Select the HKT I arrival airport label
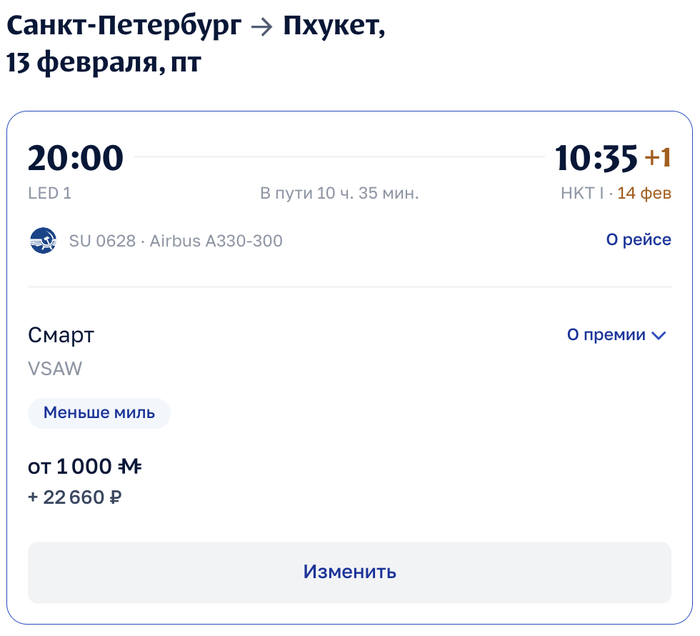The height and width of the screenshot is (636, 700). (581, 193)
